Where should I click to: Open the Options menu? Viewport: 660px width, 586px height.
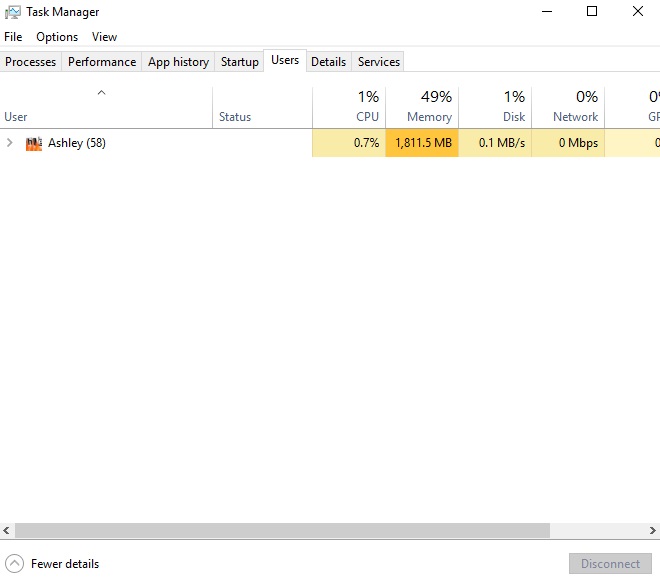point(57,37)
